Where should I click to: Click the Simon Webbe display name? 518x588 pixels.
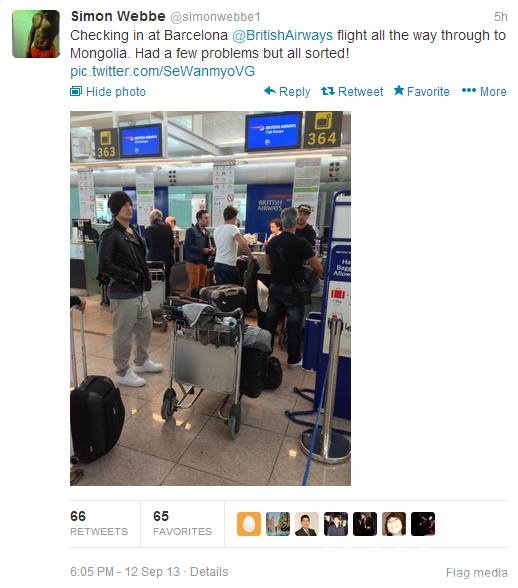pos(118,16)
